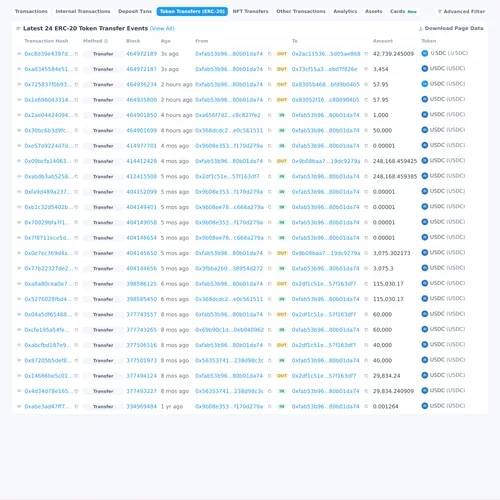Click amount value 3,075.302173

pyautogui.click(x=392, y=253)
